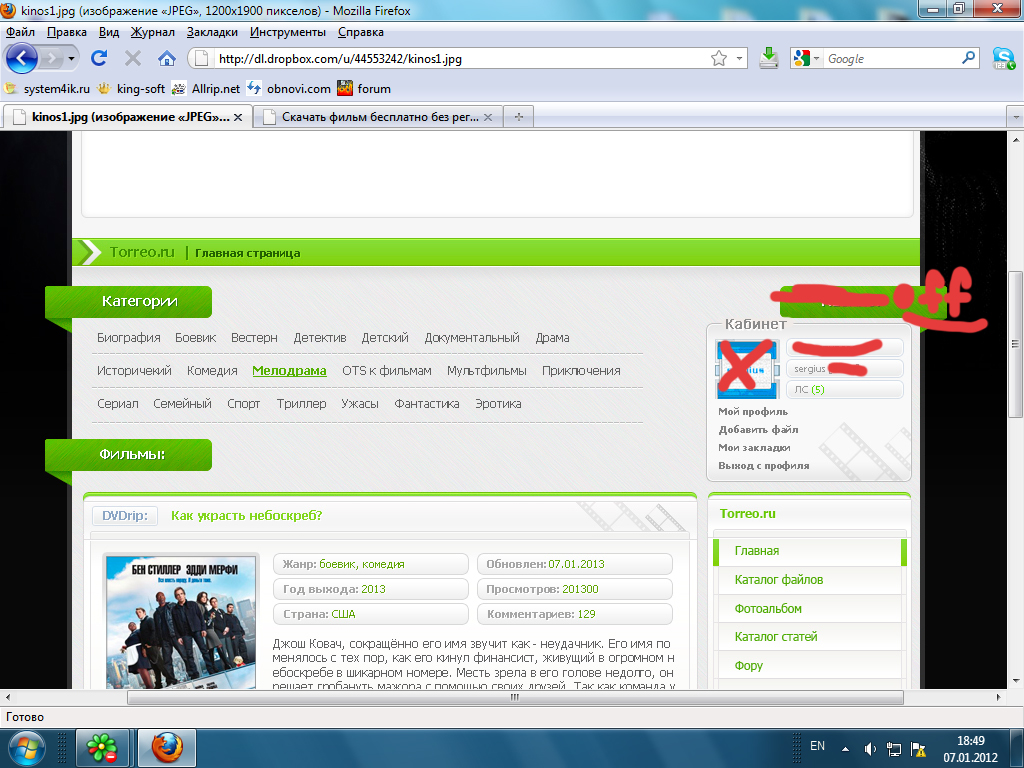
Task: Expand the address bar history dropdown
Action: [x=739, y=59]
